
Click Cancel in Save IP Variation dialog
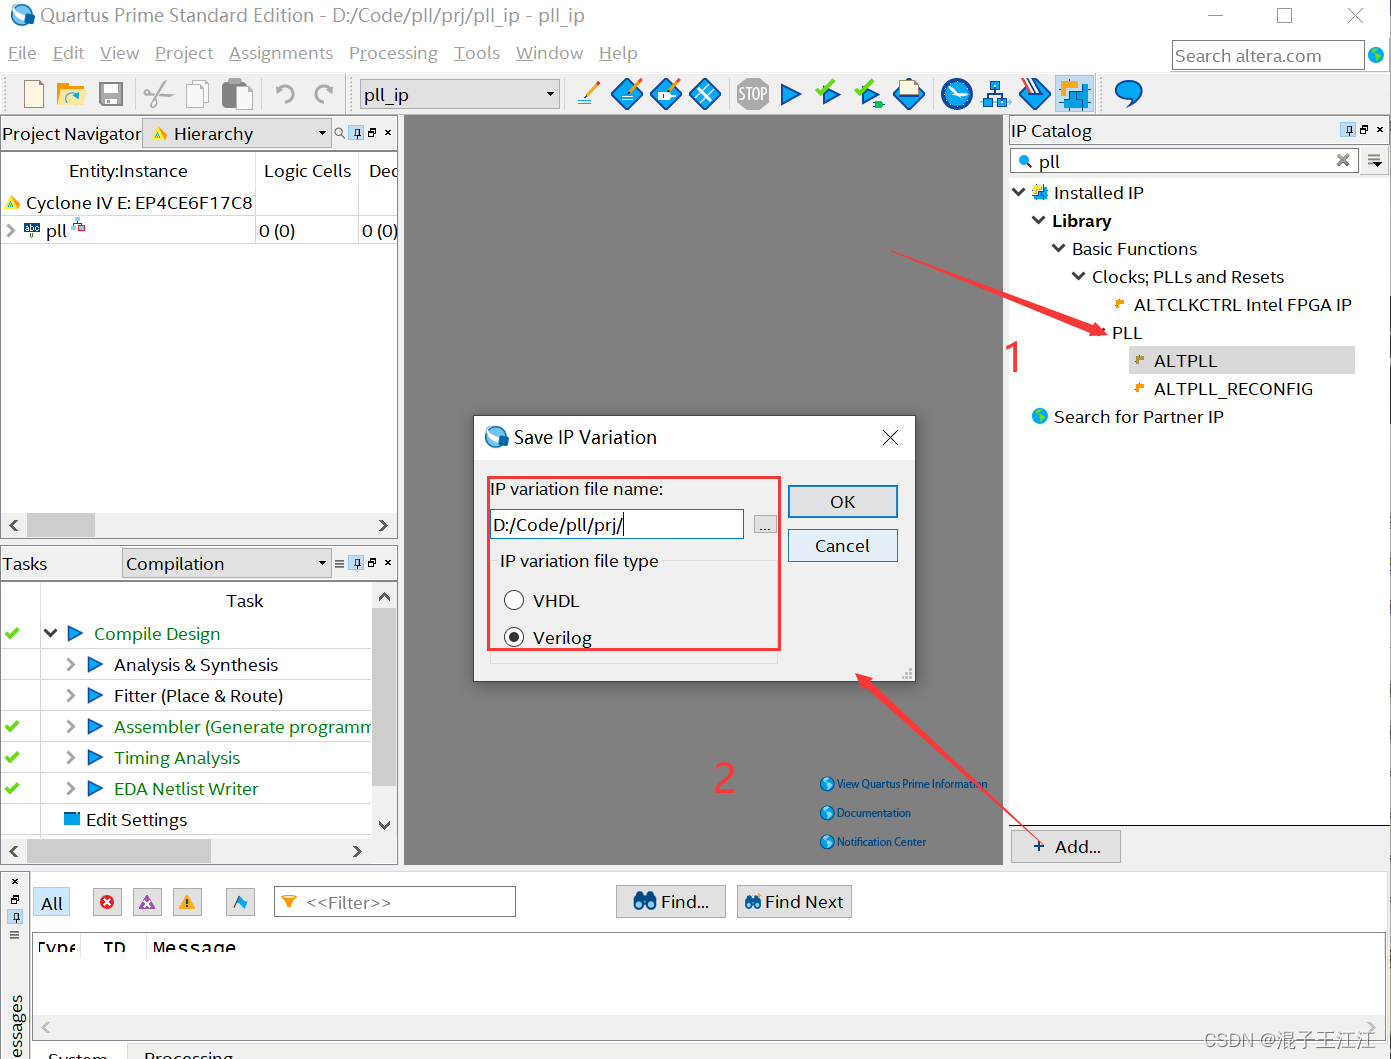click(843, 545)
